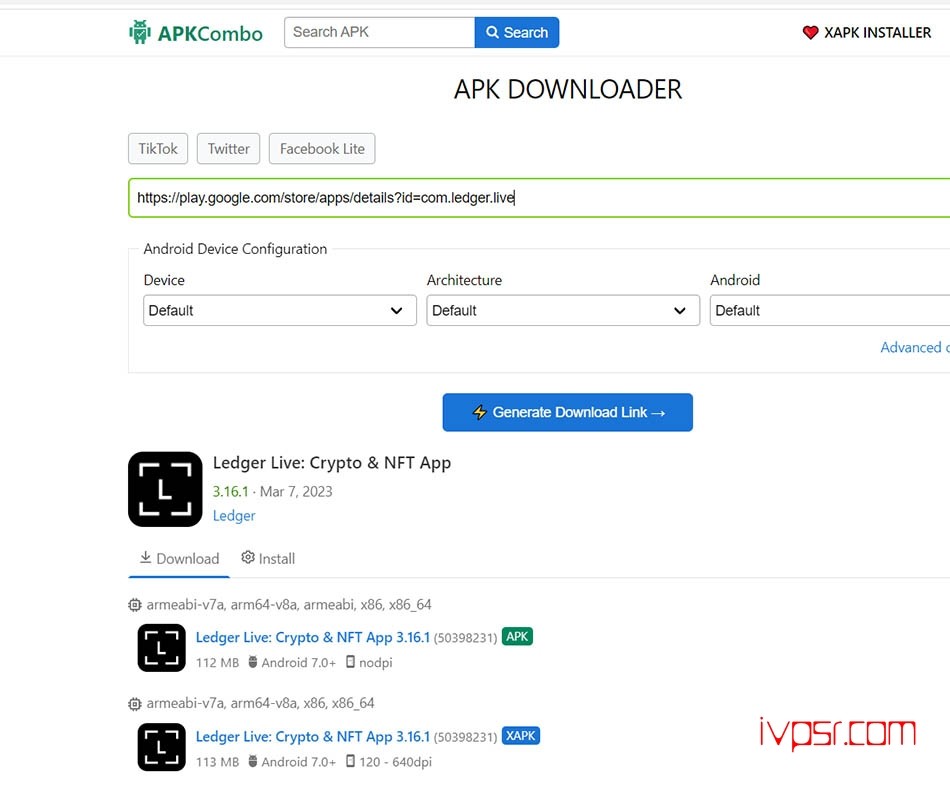Viewport: 950px width, 788px height.
Task: Click the red heart icon
Action: (x=810, y=33)
